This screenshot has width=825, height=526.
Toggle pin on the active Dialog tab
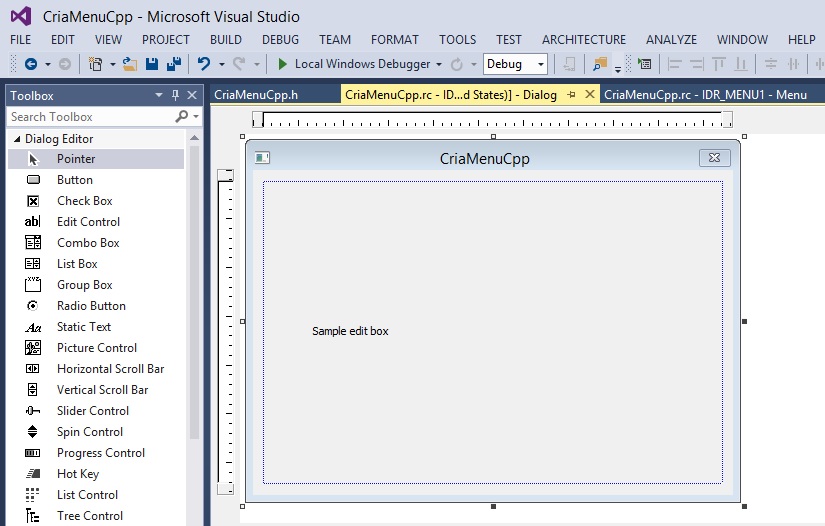point(571,95)
